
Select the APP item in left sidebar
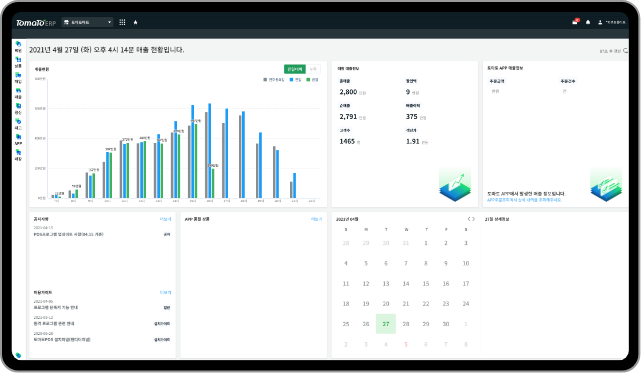click(x=18, y=139)
